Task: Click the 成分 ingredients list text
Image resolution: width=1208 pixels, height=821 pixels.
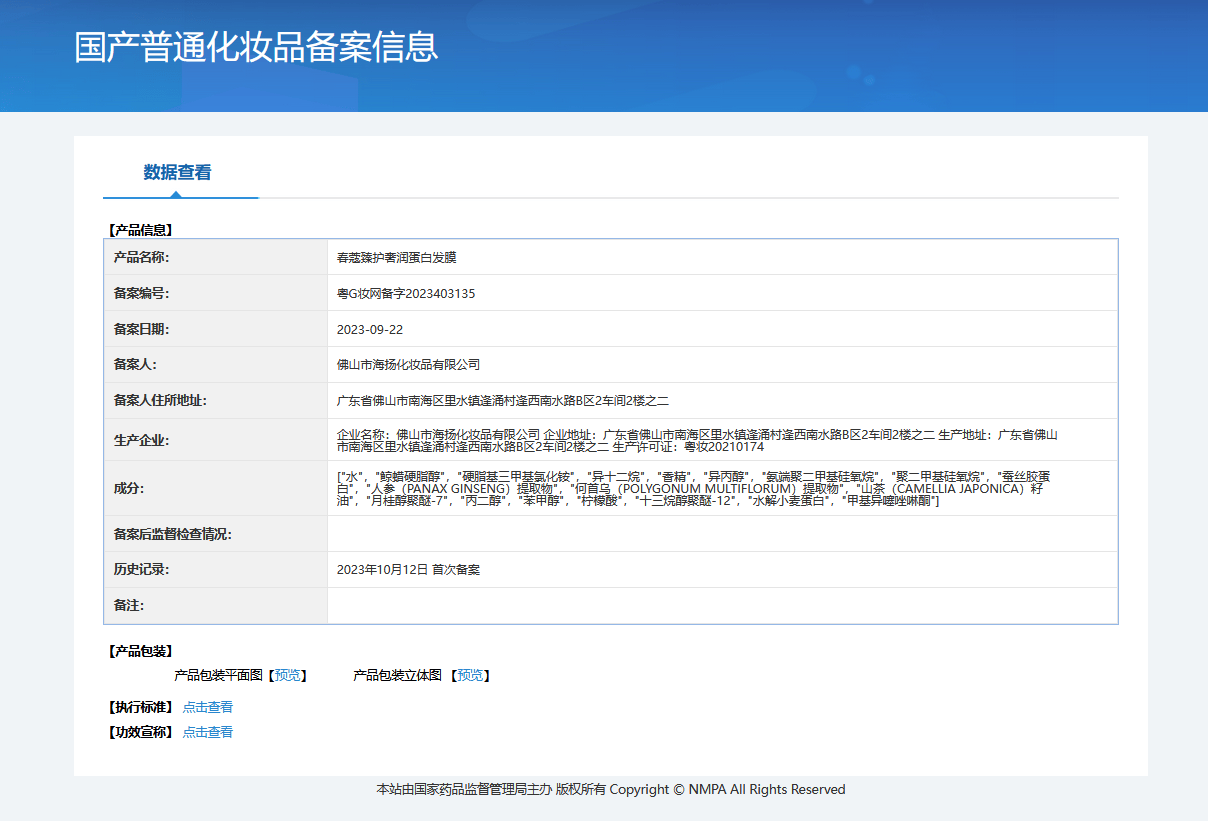Action: tap(694, 488)
